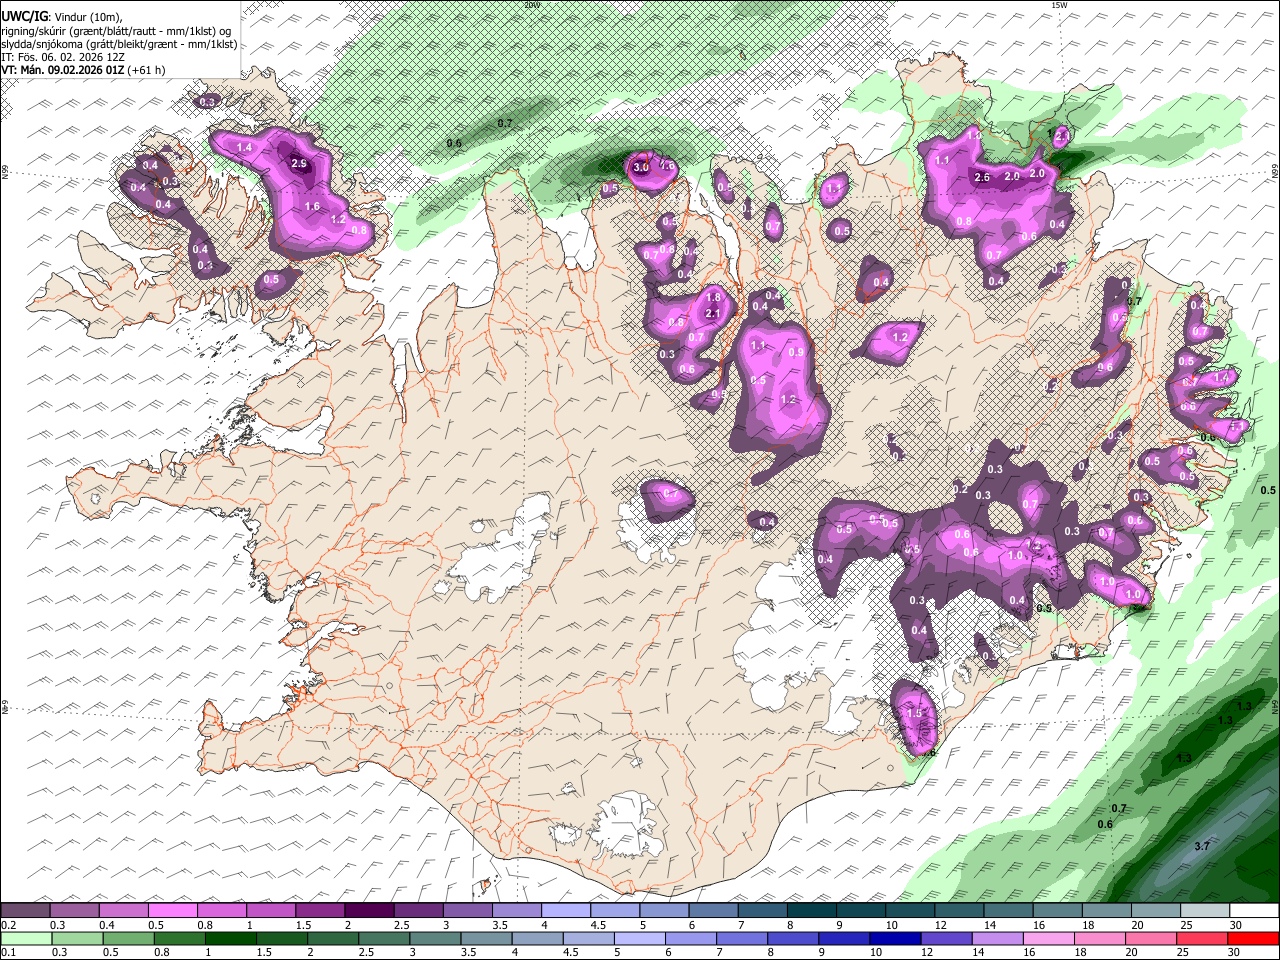
Task: Click the 3.0 precipitation value on the north coast
Action: (642, 168)
